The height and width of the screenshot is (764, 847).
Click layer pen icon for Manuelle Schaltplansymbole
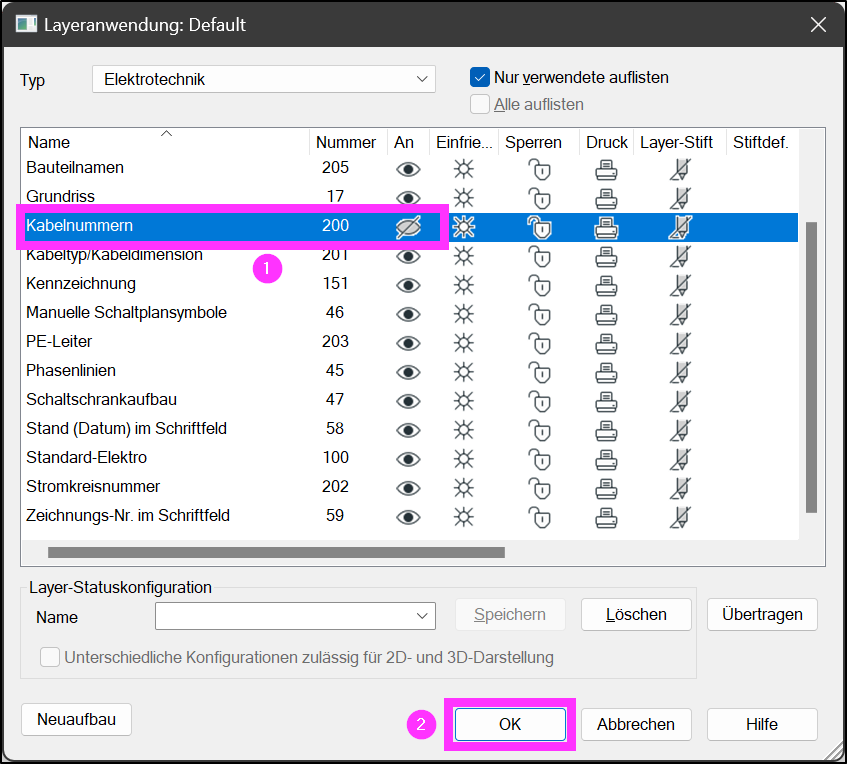680,314
